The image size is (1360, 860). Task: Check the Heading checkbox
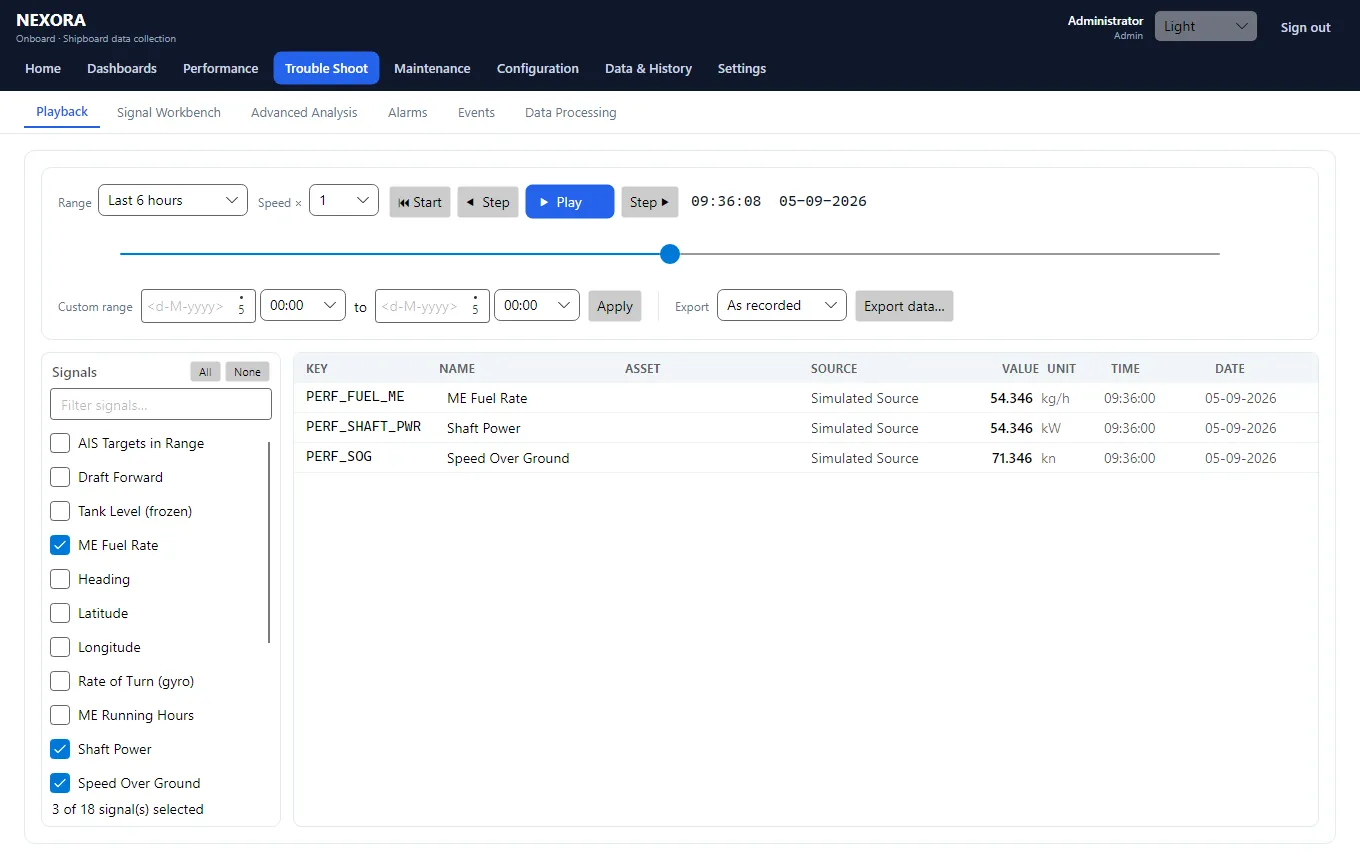point(60,579)
